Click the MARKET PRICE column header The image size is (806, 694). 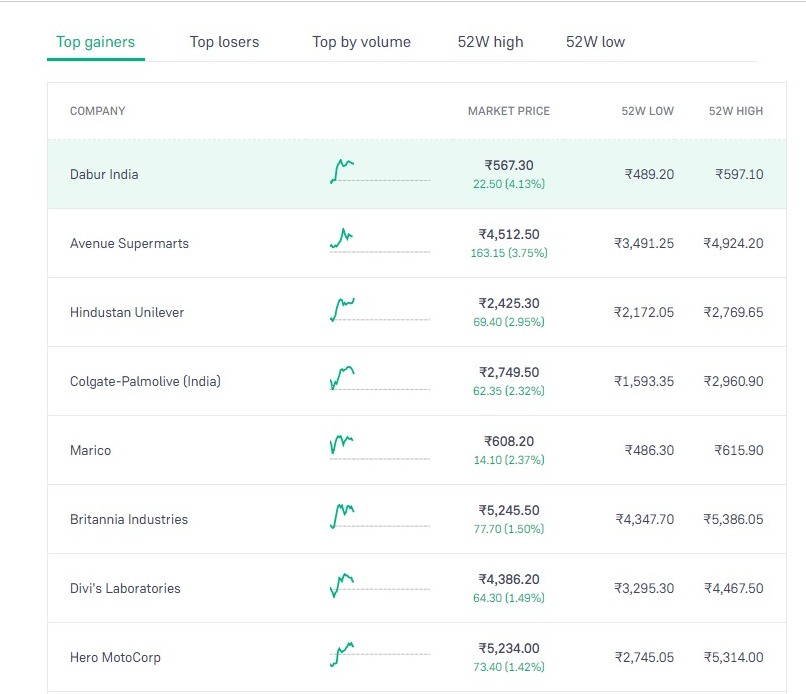click(508, 111)
